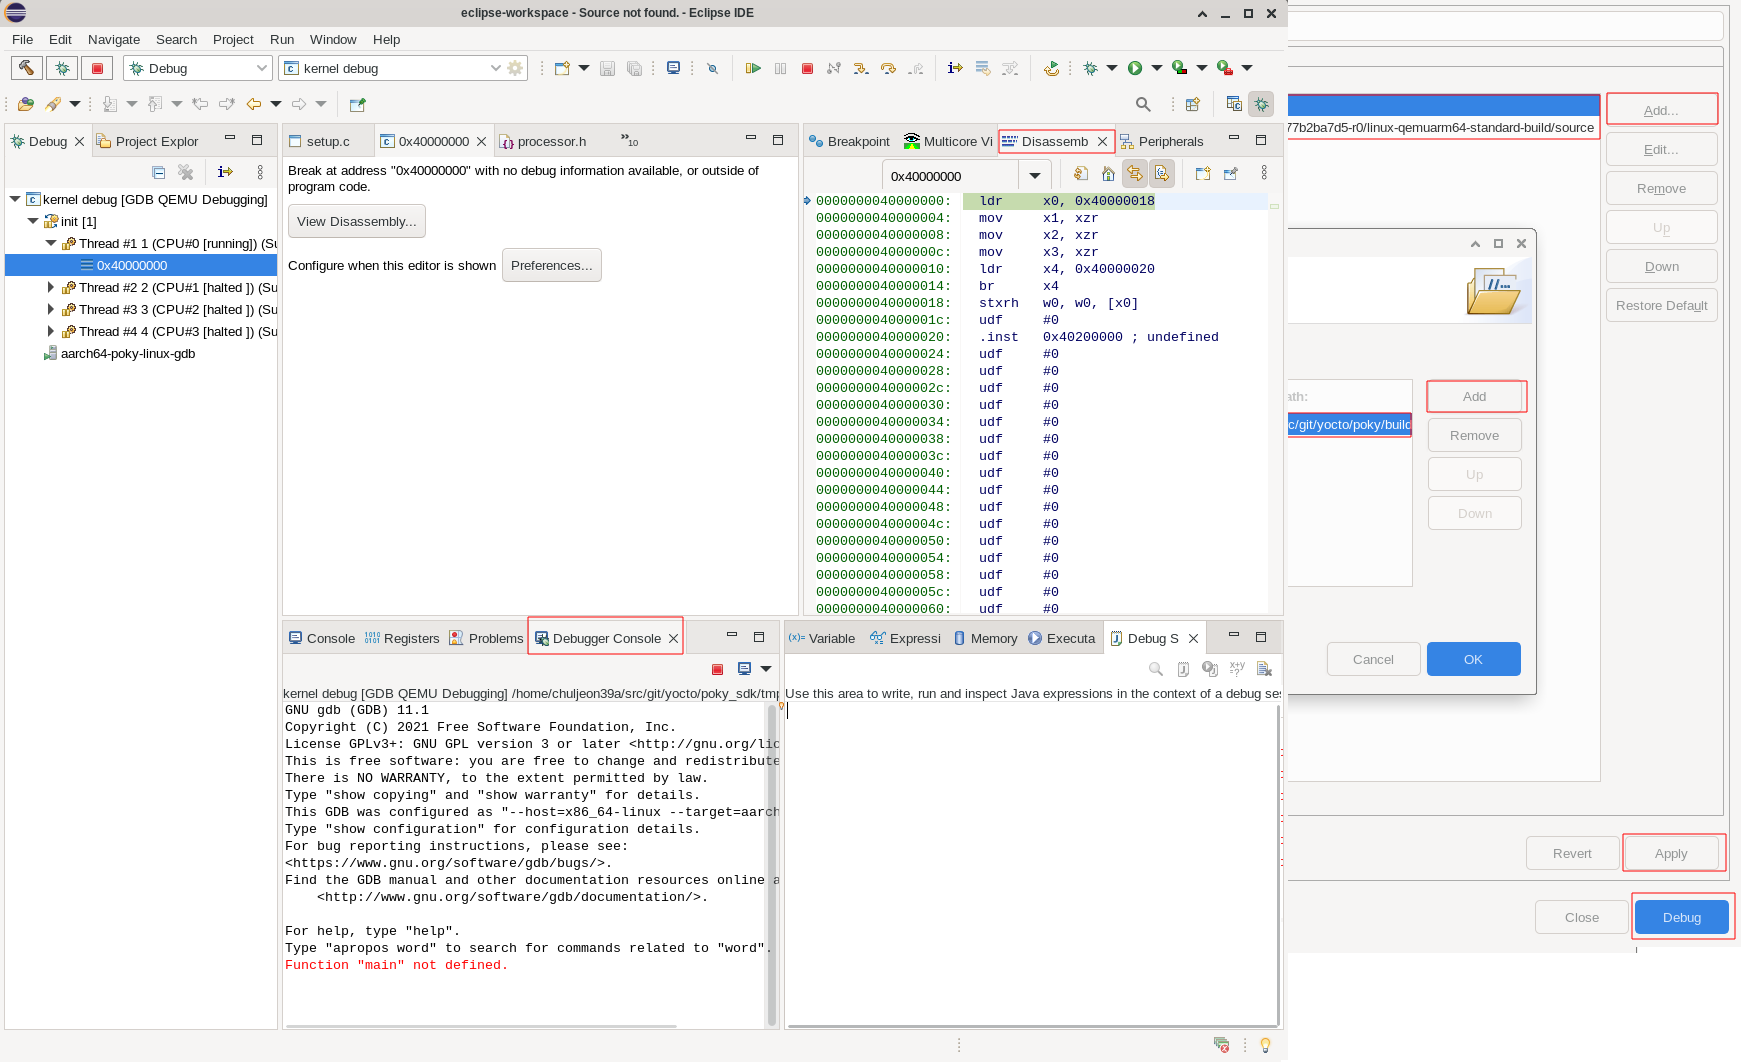The image size is (1741, 1062).
Task: Click the light bulb tip icon
Action: 1265,1045
